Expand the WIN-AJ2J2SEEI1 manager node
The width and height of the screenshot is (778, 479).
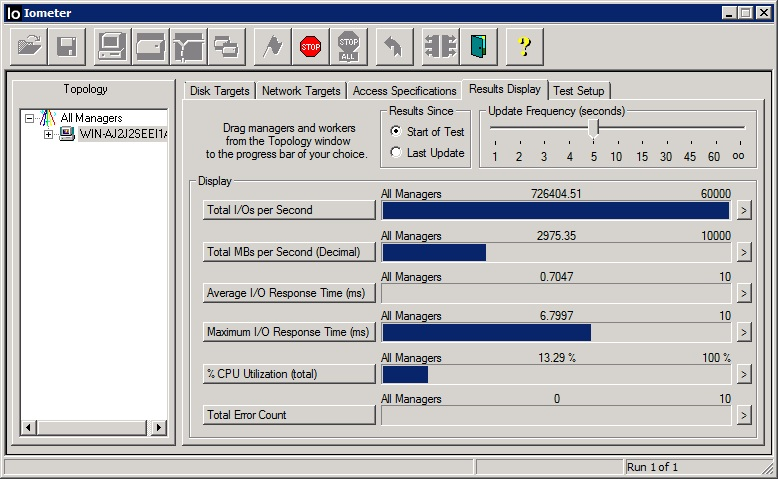(48, 134)
